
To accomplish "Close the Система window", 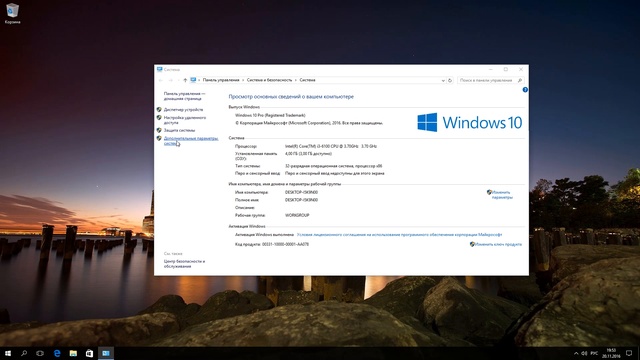I will (x=521, y=69).
